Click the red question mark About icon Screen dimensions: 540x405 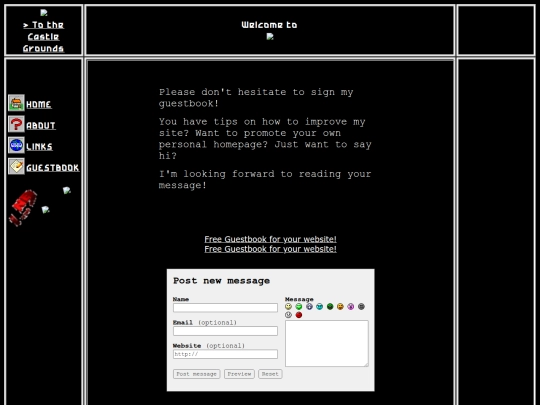(16, 124)
